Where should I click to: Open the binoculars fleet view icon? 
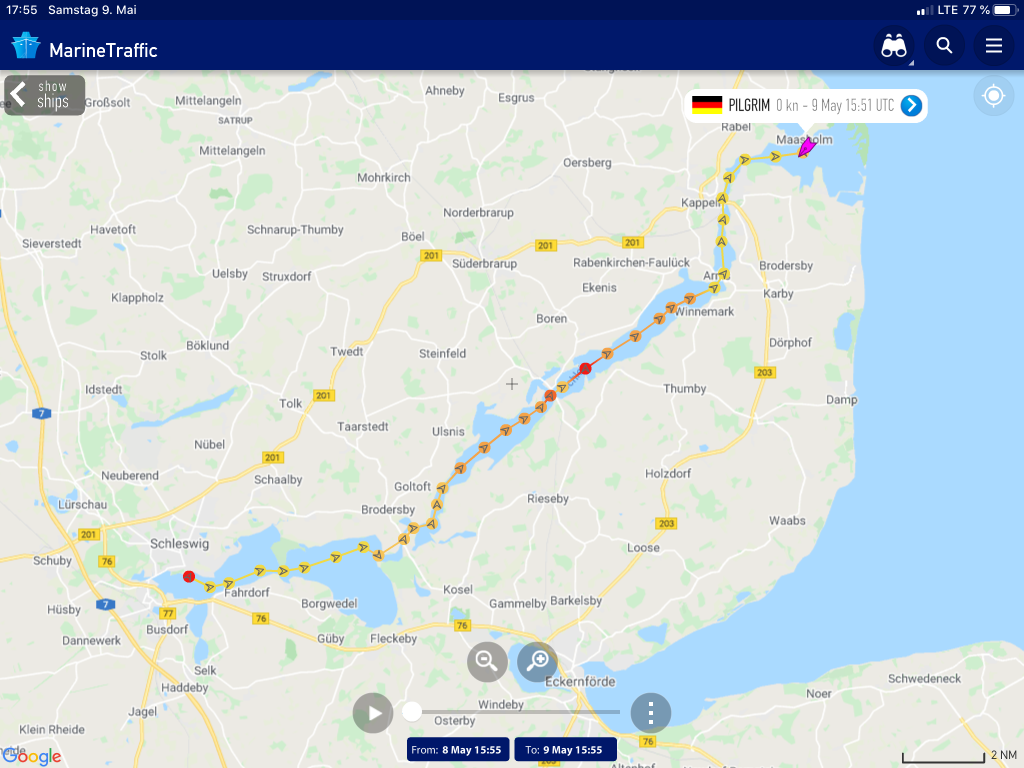pos(893,46)
